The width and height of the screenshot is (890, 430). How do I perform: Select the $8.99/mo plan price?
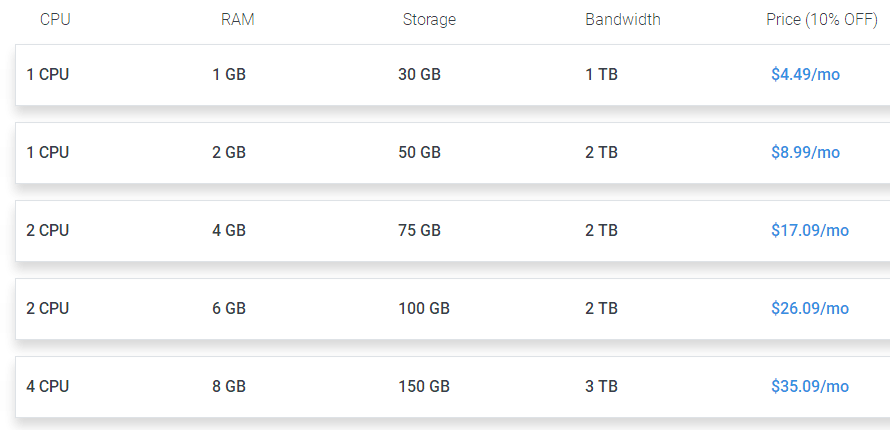point(805,152)
